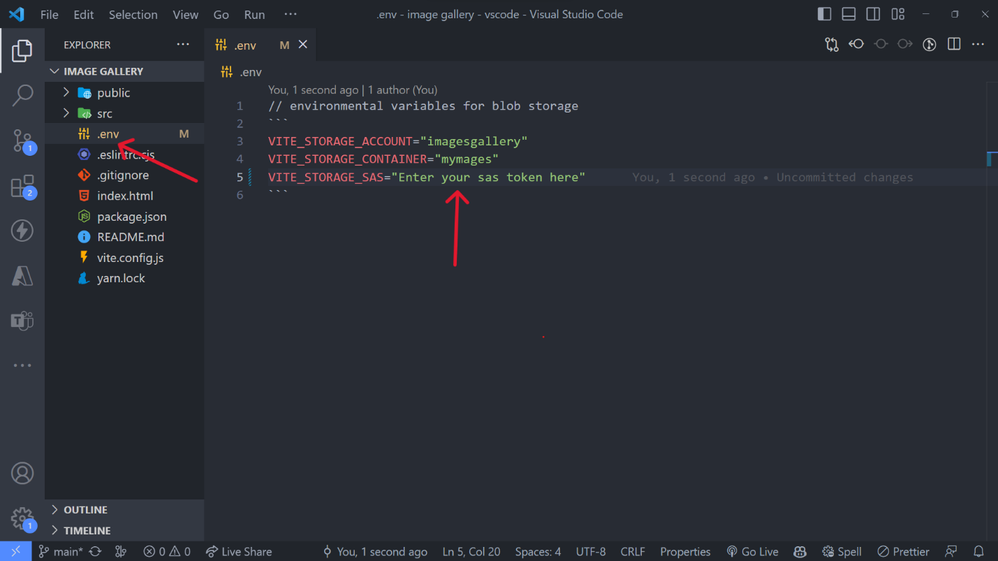Toggle Primary Side Bar layout button
The height and width of the screenshot is (561, 998).
click(824, 14)
